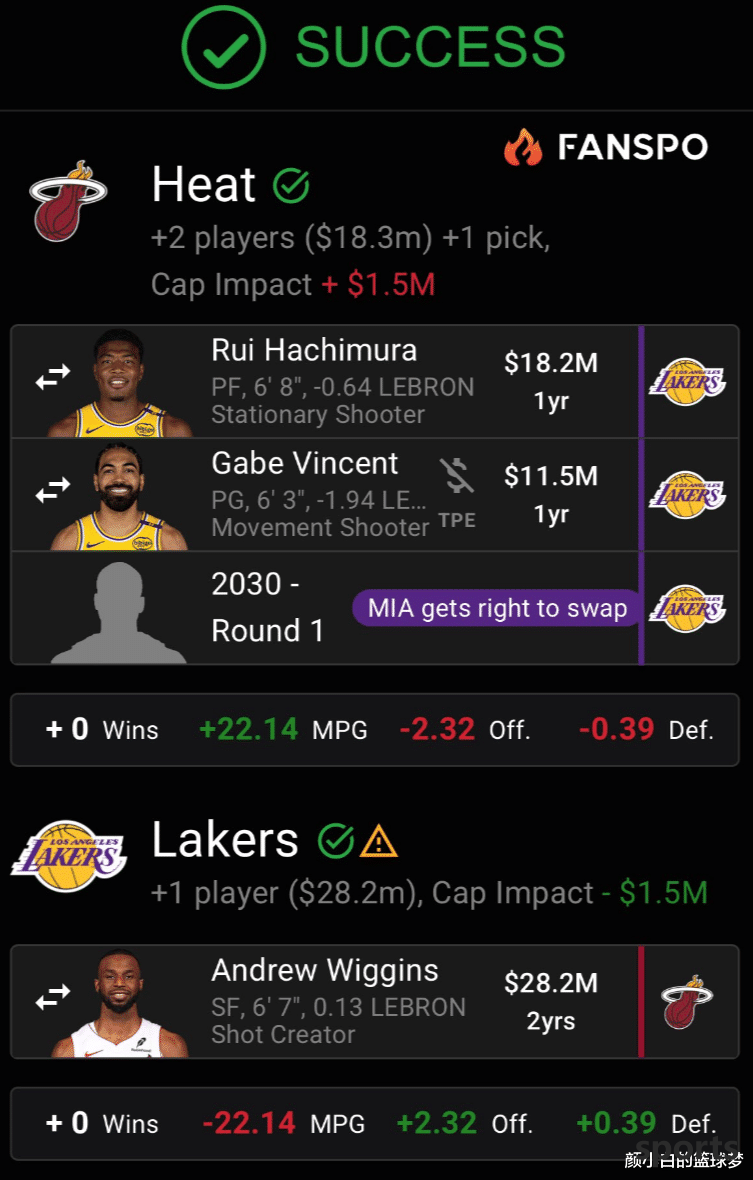Image resolution: width=753 pixels, height=1180 pixels.
Task: Click the large green Success checkmark circle
Action: pos(223,46)
